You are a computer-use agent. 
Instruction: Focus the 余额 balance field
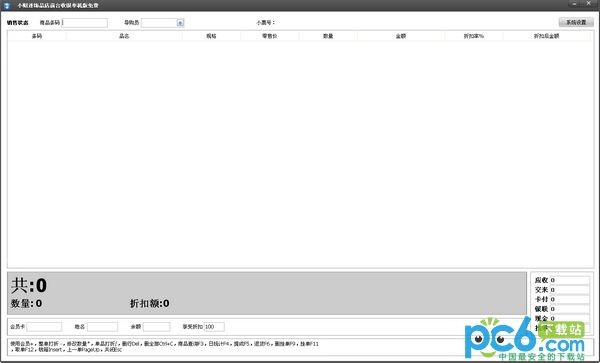click(x=157, y=327)
